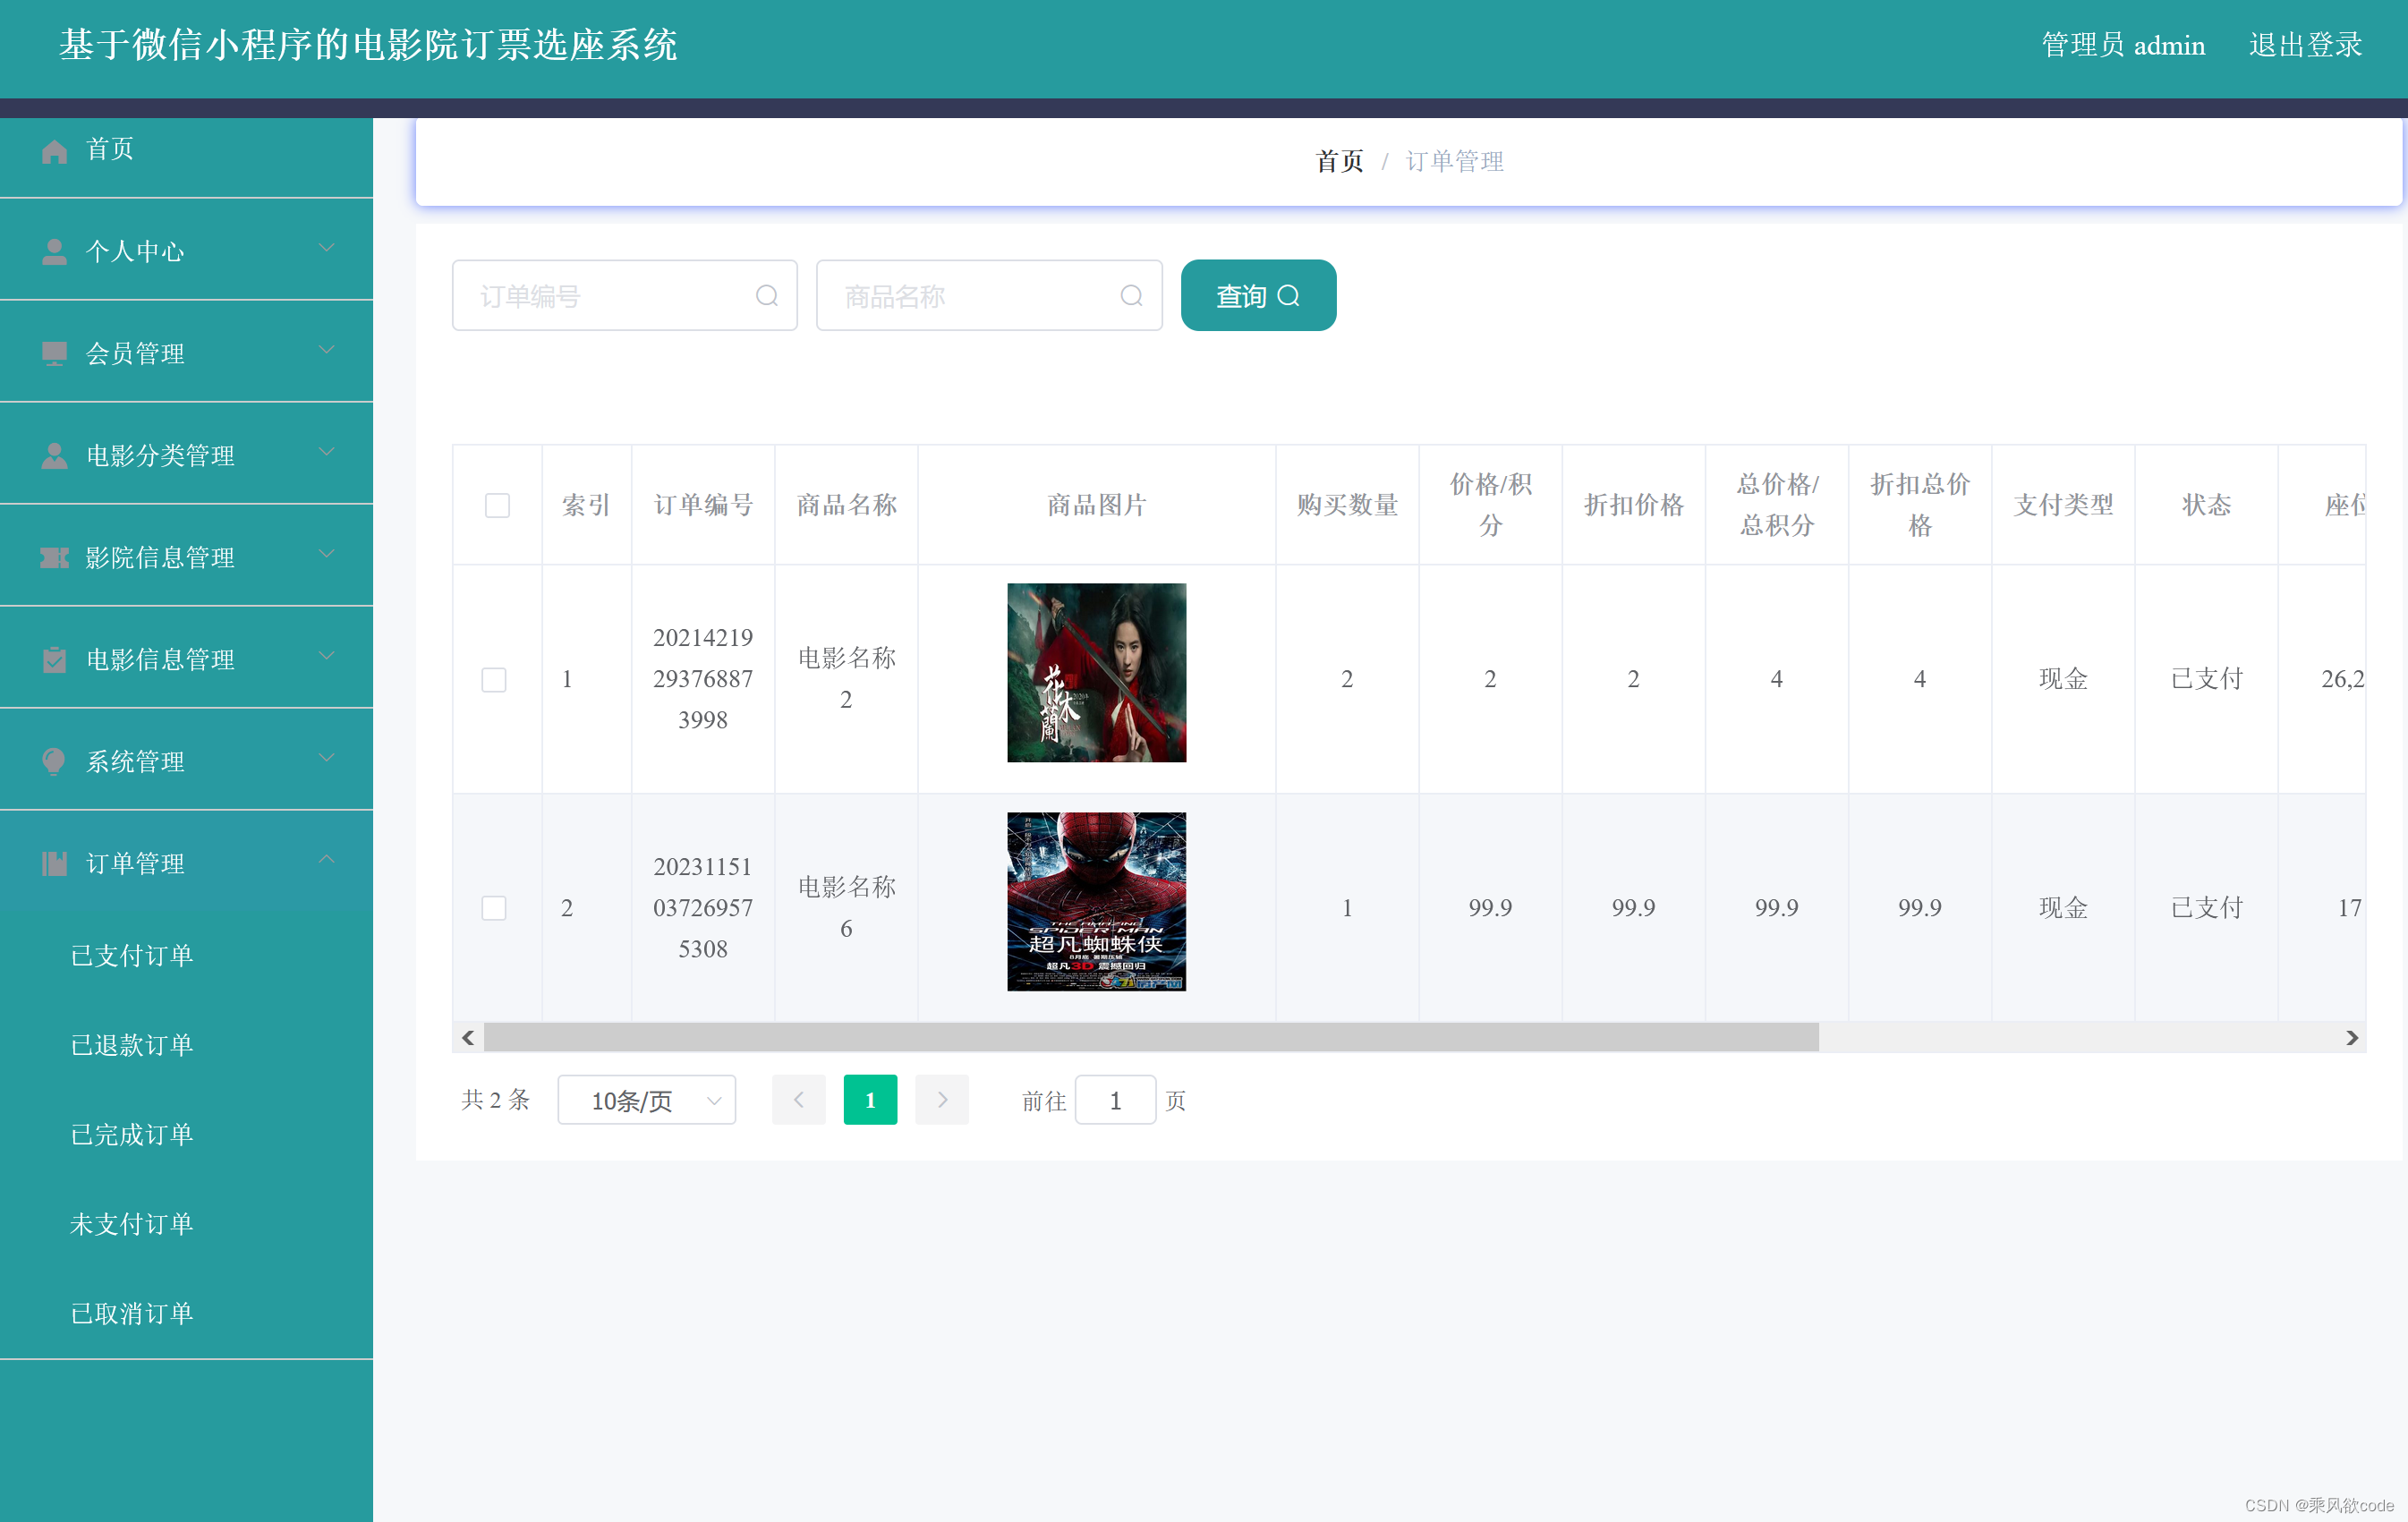
Task: Check the checkbox for order row 1
Action: pos(494,680)
